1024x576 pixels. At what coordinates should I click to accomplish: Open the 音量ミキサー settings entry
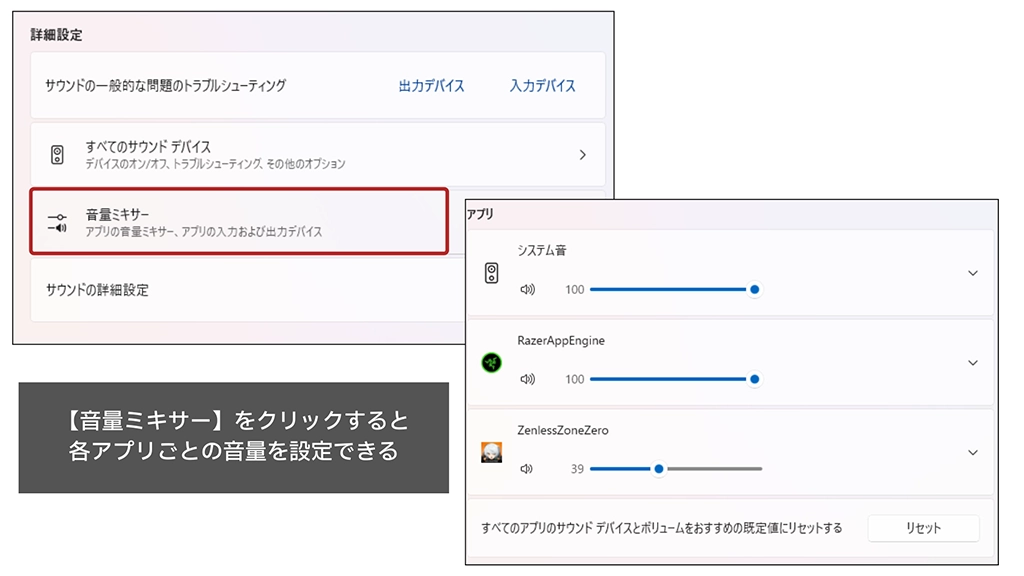pos(238,222)
